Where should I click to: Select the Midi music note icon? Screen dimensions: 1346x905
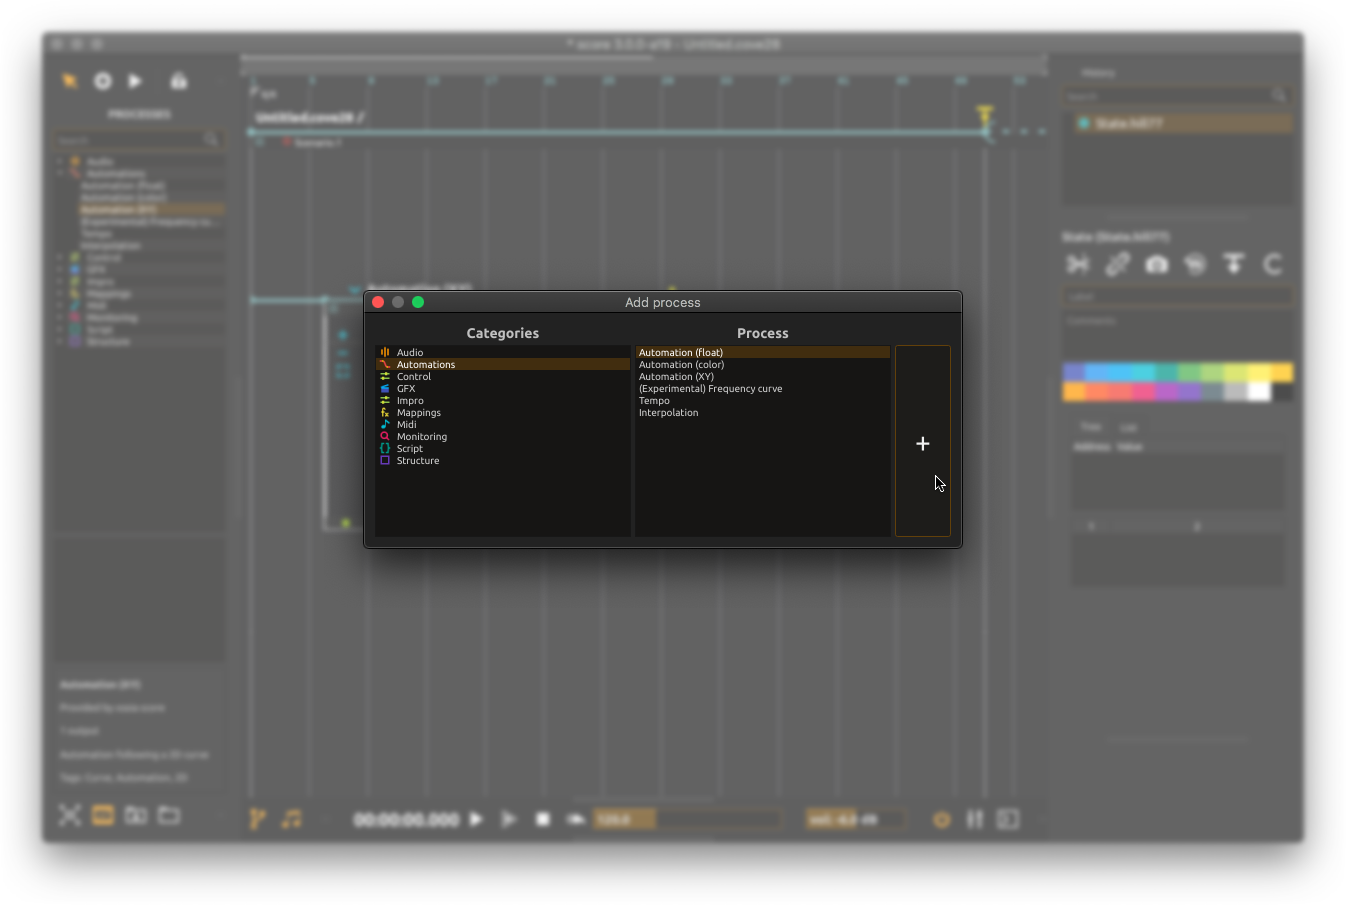385,424
